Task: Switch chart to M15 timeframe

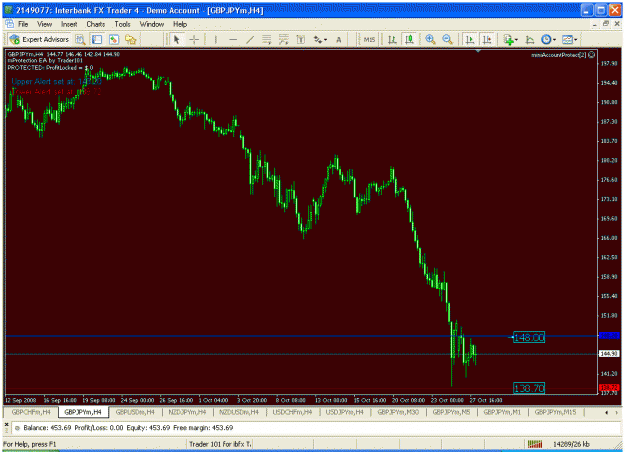Action: pyautogui.click(x=369, y=39)
